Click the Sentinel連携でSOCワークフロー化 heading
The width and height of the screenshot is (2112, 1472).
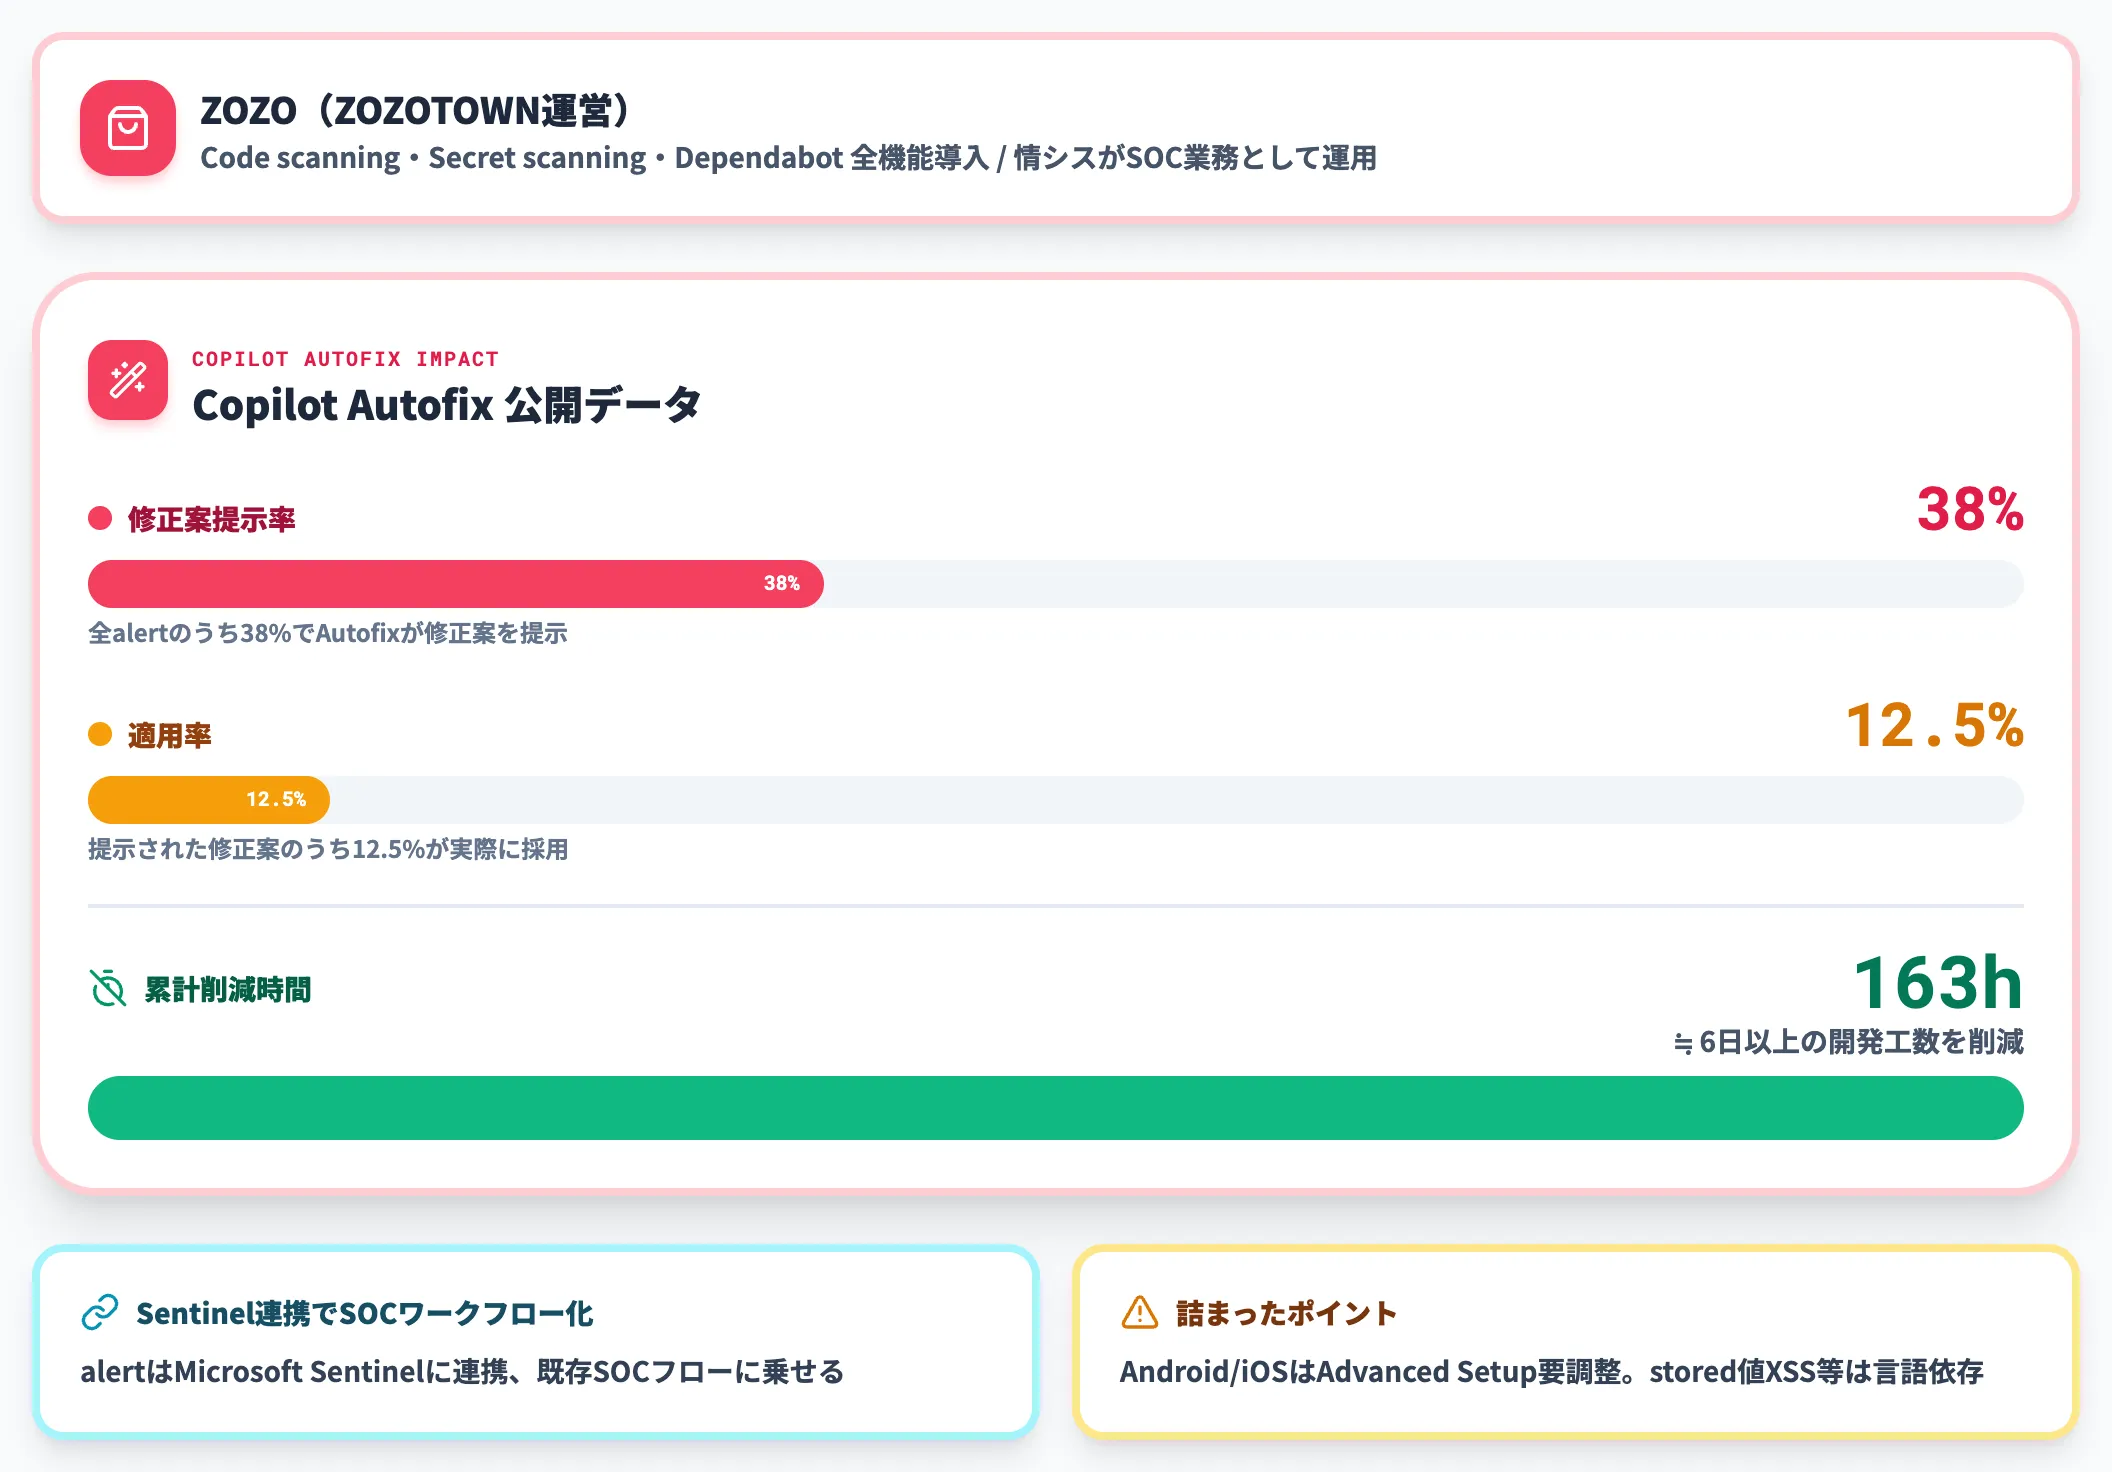(x=365, y=1313)
